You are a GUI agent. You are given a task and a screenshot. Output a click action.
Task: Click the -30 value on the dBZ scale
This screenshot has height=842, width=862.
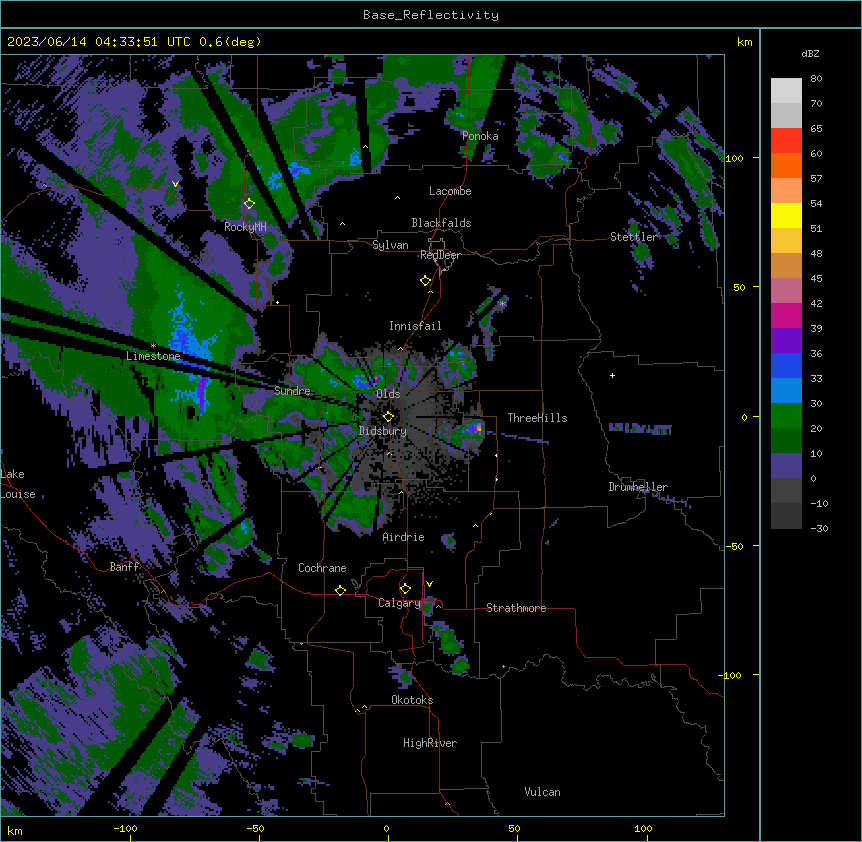819,528
